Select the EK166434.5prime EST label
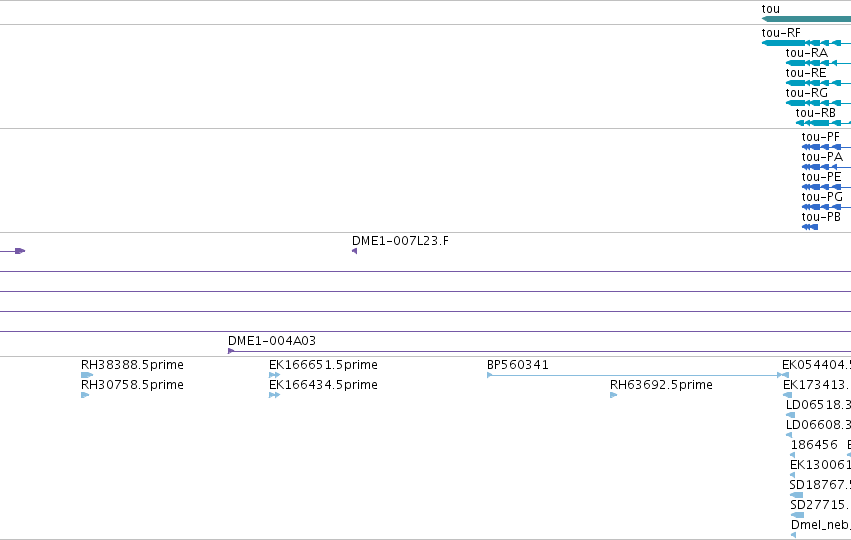 pos(323,385)
